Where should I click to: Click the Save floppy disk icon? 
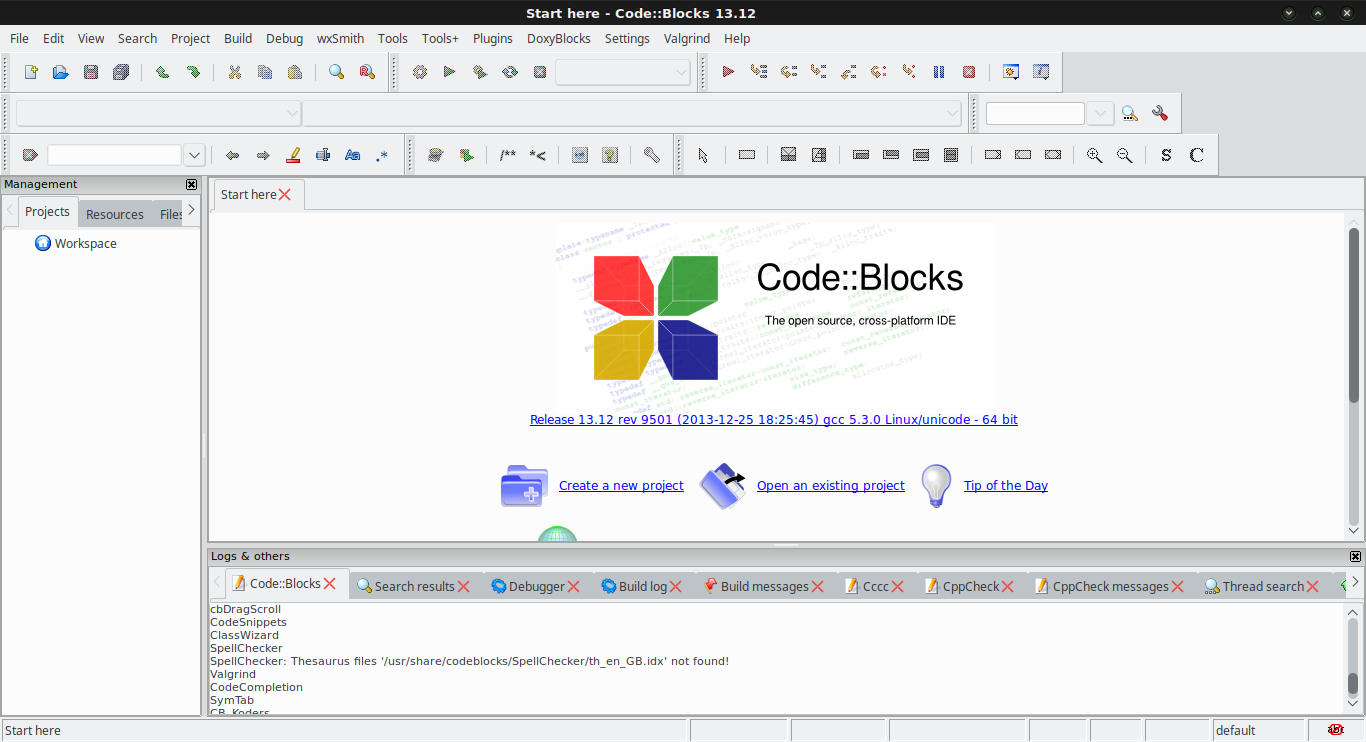click(x=91, y=72)
